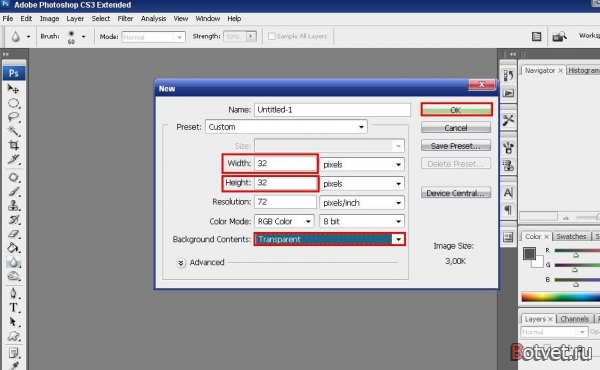Viewport: 600px width, 370px height.
Task: Adjust the R color slider
Action: coord(576,255)
